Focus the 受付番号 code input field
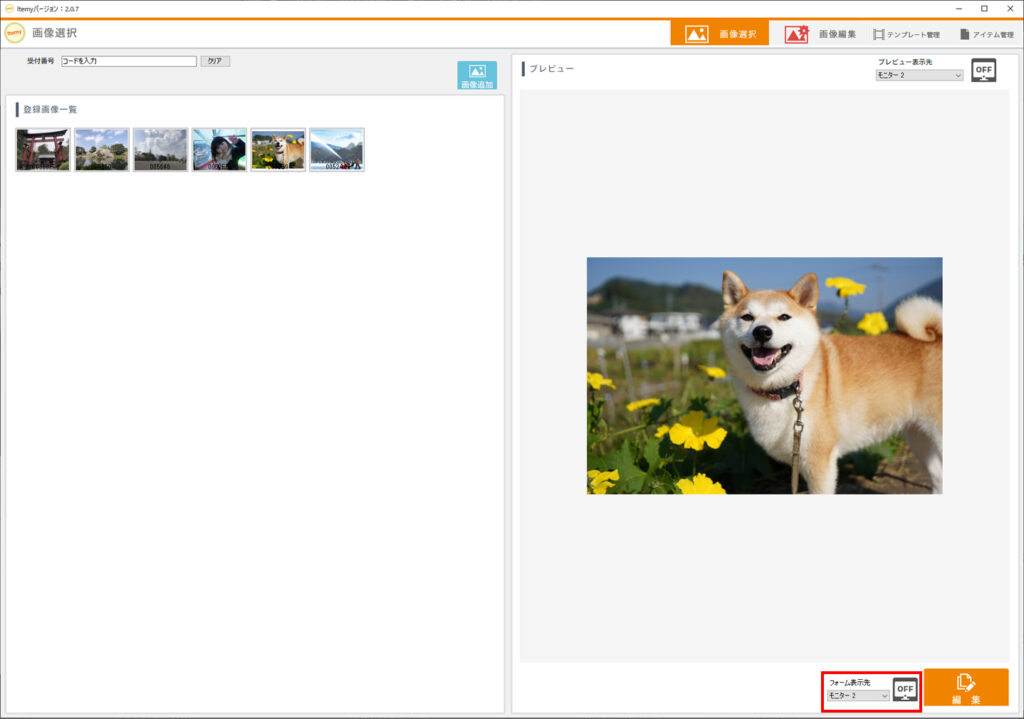The image size is (1024, 719). (x=128, y=61)
